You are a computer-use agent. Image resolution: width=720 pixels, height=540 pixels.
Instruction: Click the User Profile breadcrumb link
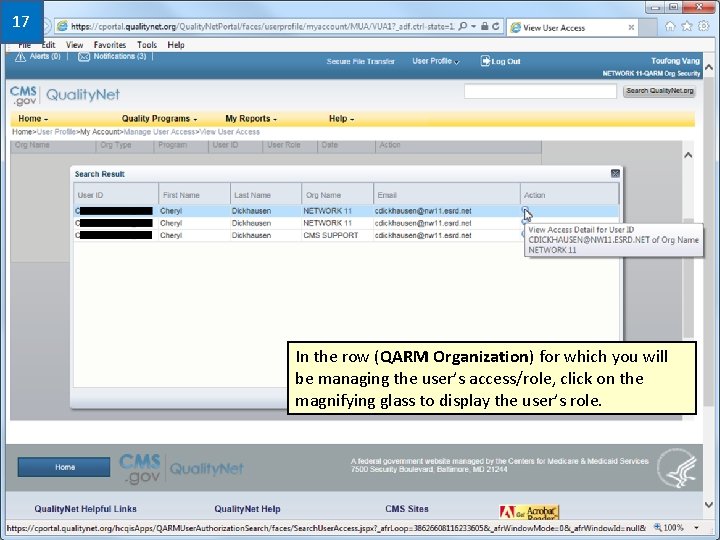pos(56,132)
